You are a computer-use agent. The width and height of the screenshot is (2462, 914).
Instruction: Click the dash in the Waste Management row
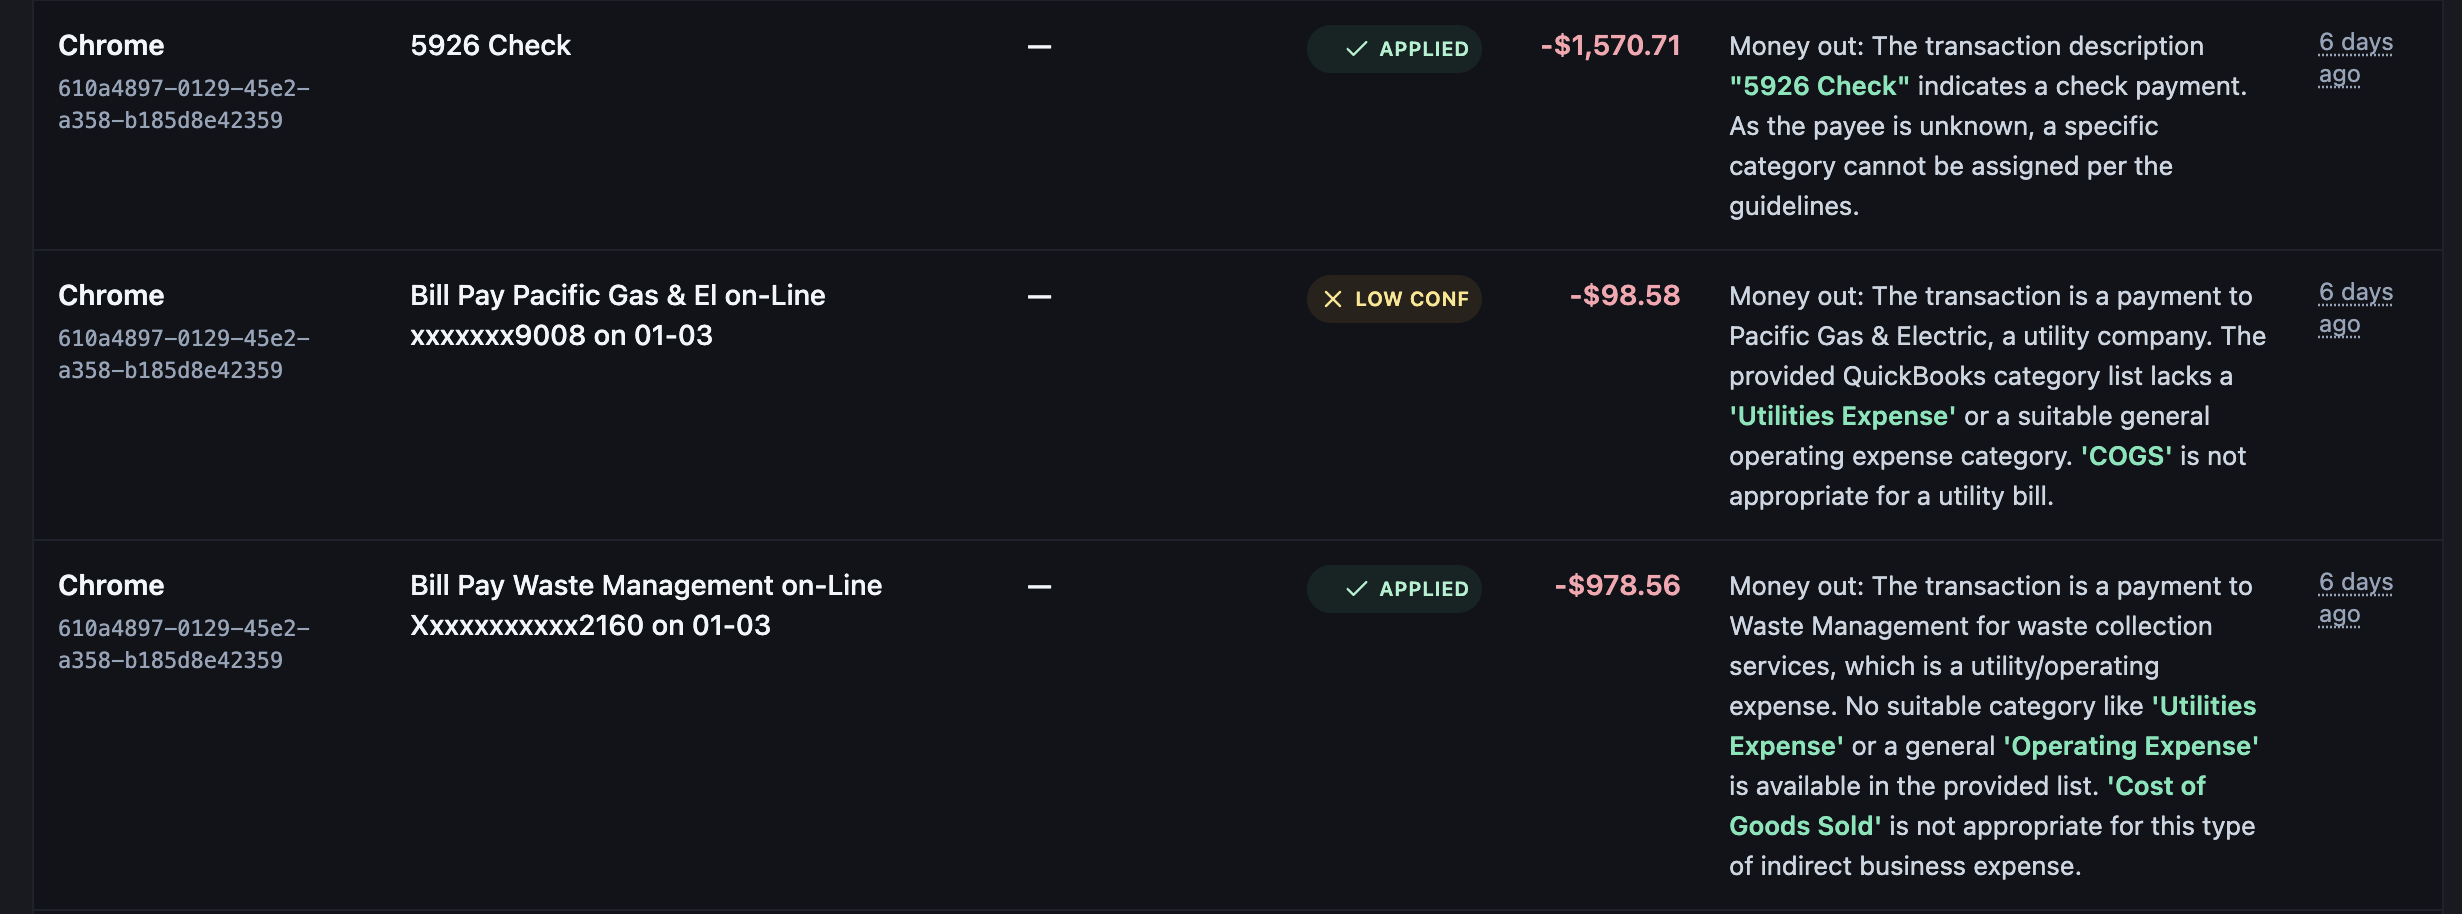pyautogui.click(x=1039, y=587)
